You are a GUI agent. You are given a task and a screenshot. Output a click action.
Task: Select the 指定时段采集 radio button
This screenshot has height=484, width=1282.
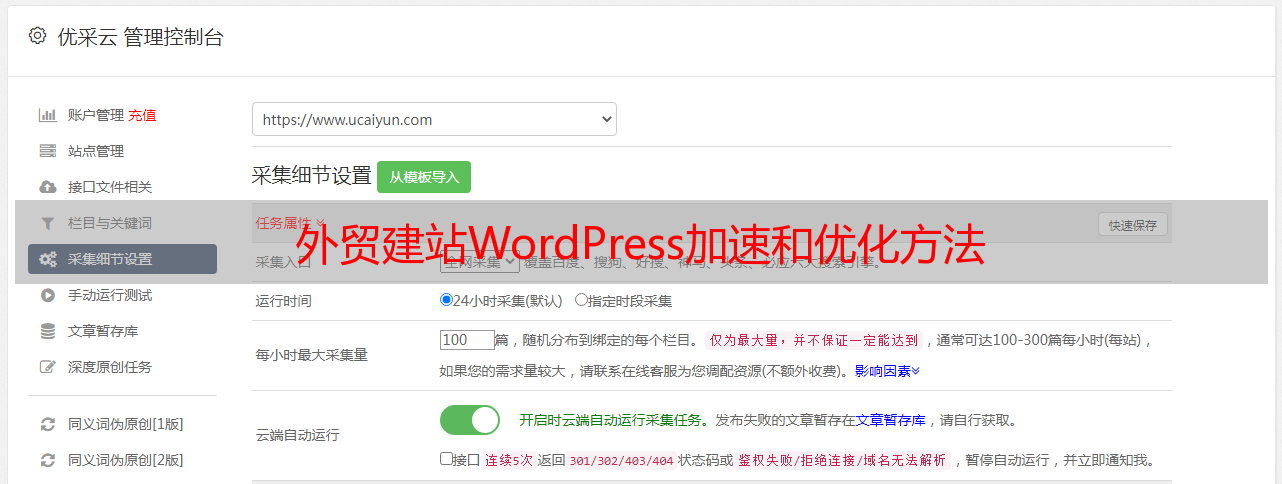581,300
